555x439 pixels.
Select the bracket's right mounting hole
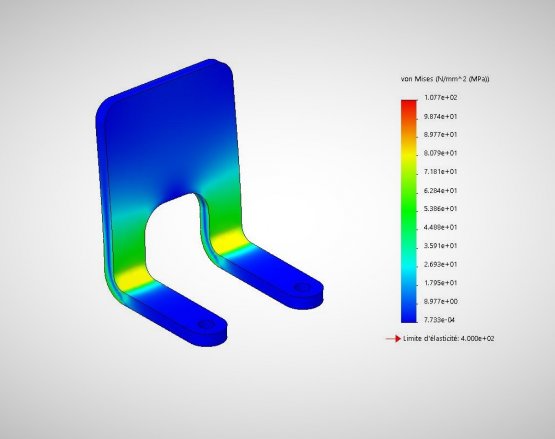click(x=302, y=286)
